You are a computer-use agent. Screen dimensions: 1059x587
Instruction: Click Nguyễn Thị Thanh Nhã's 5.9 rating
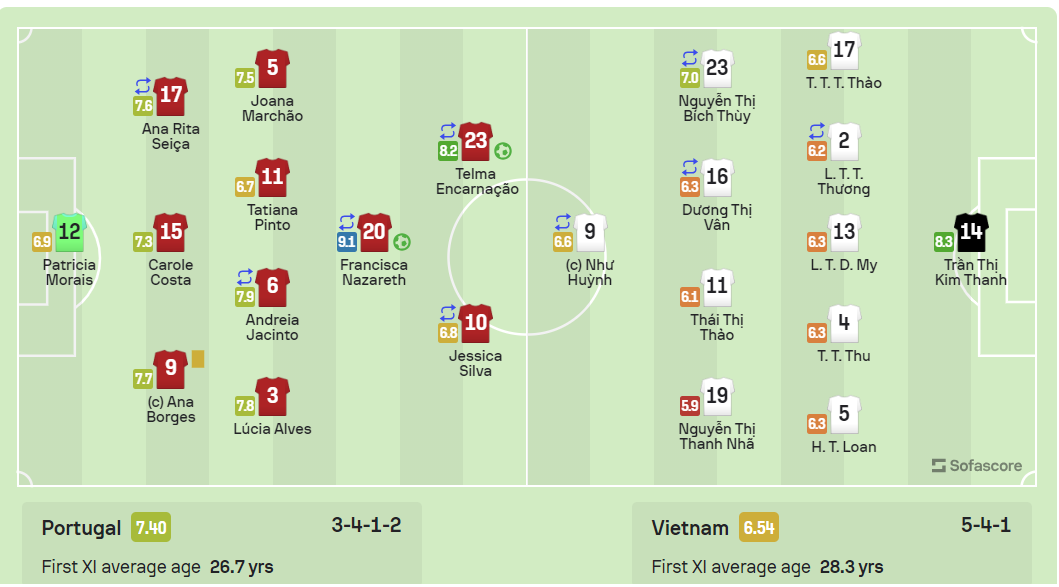[x=689, y=406]
